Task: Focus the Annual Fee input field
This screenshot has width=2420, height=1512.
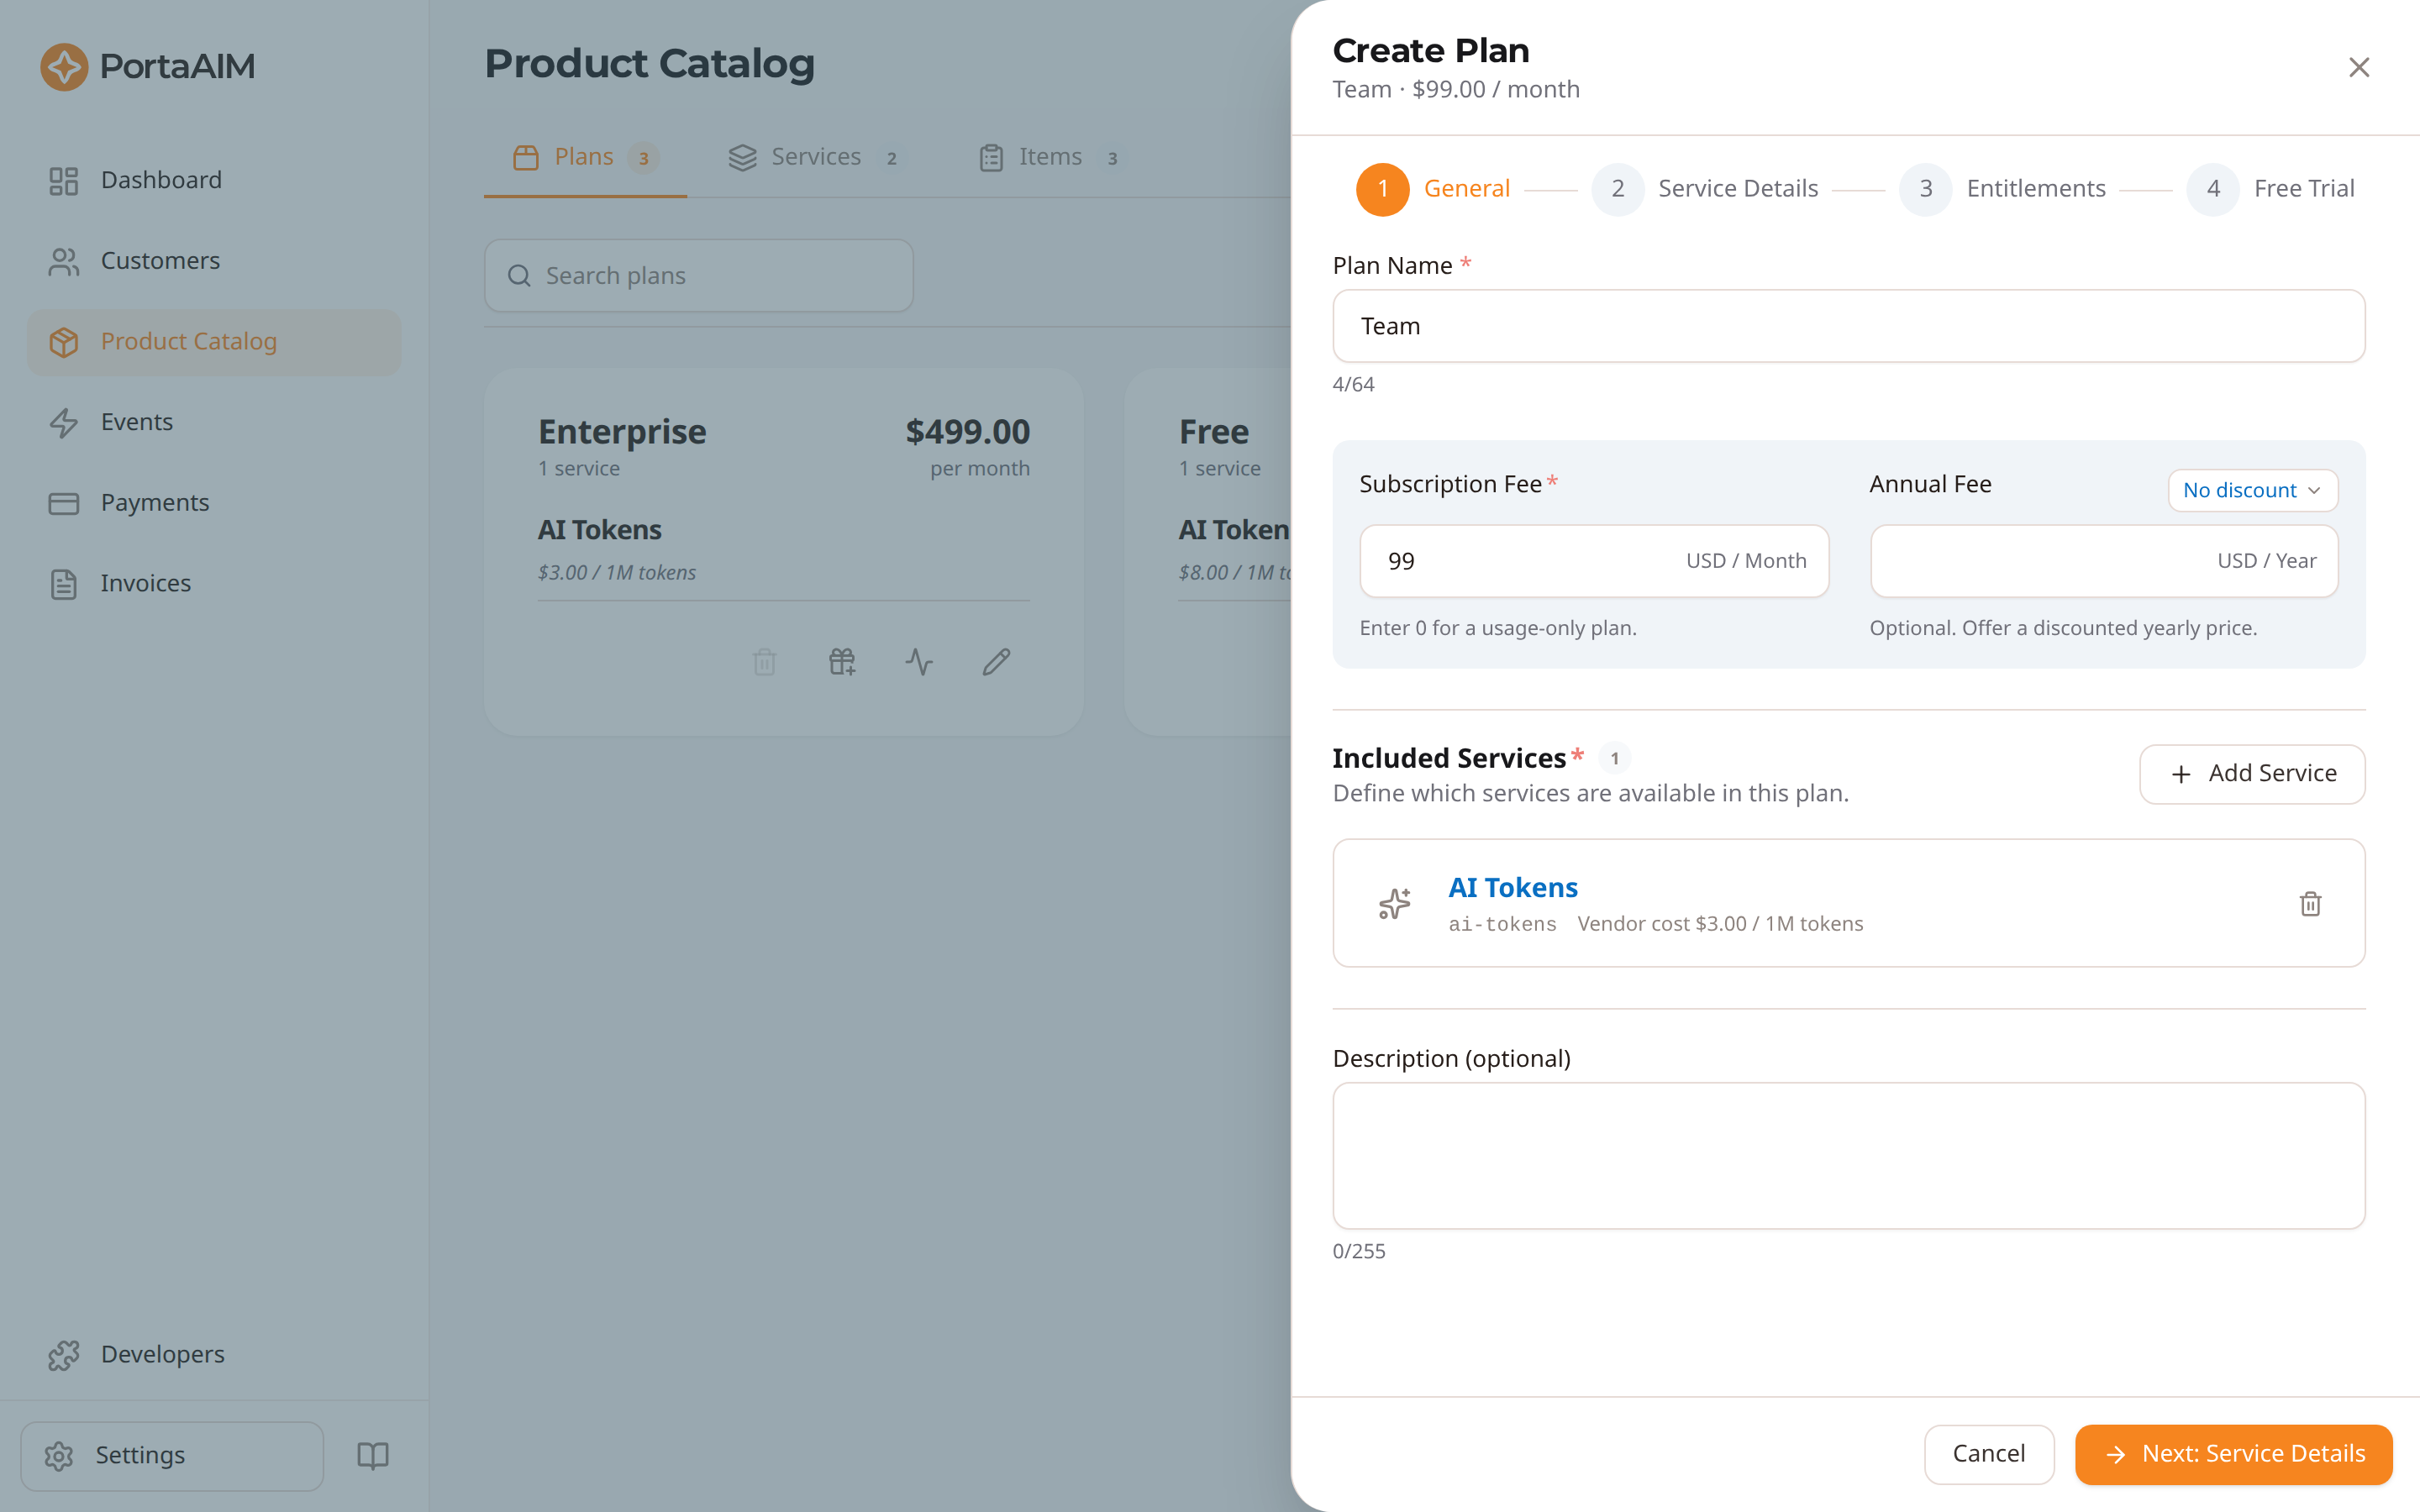Action: click(x=2104, y=561)
